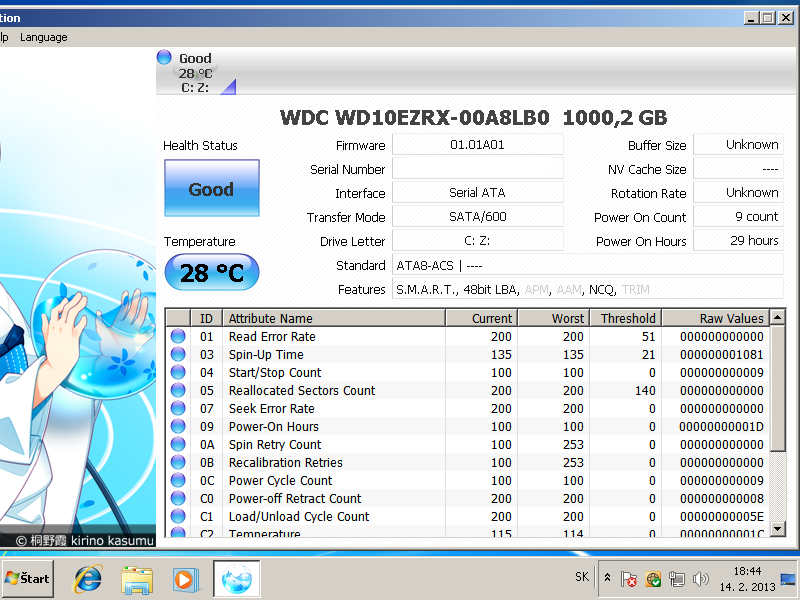Click the ID column header
Viewport: 800px width, 600px height.
(x=206, y=318)
